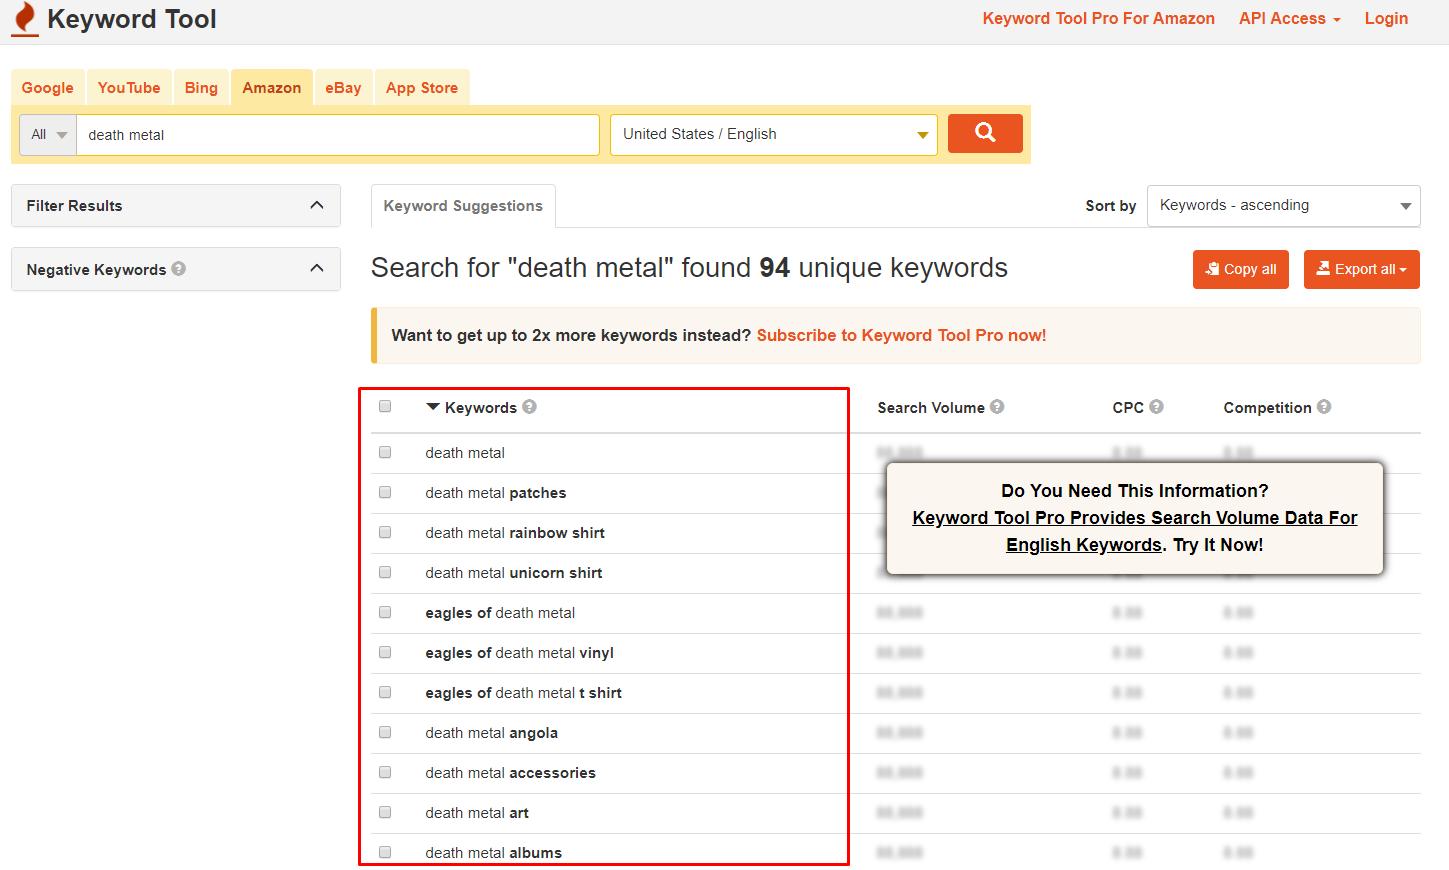
Task: Switch to the App Store tab
Action: tap(422, 88)
